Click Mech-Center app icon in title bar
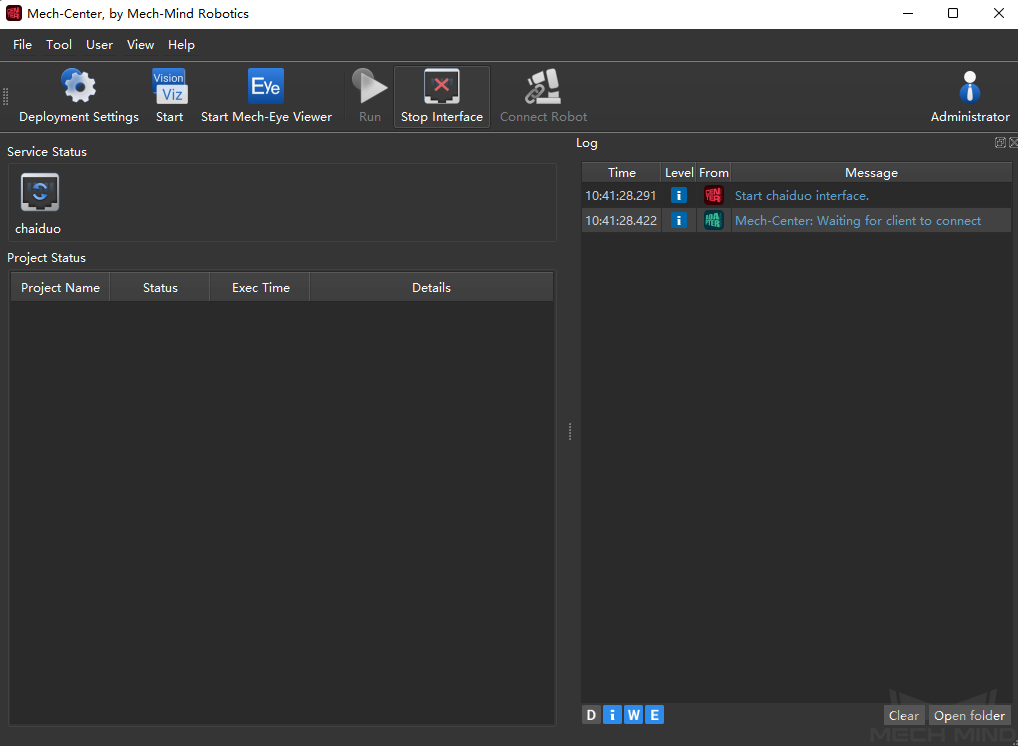The image size is (1018, 746). 14,13
